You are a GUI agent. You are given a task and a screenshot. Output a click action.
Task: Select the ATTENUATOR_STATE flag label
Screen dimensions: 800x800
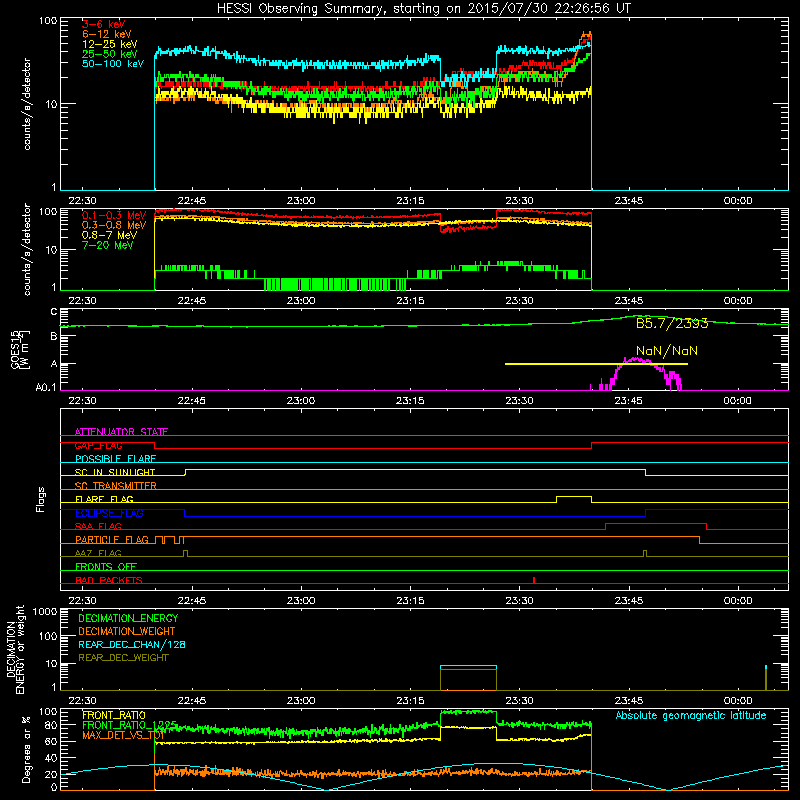pyautogui.click(x=121, y=432)
